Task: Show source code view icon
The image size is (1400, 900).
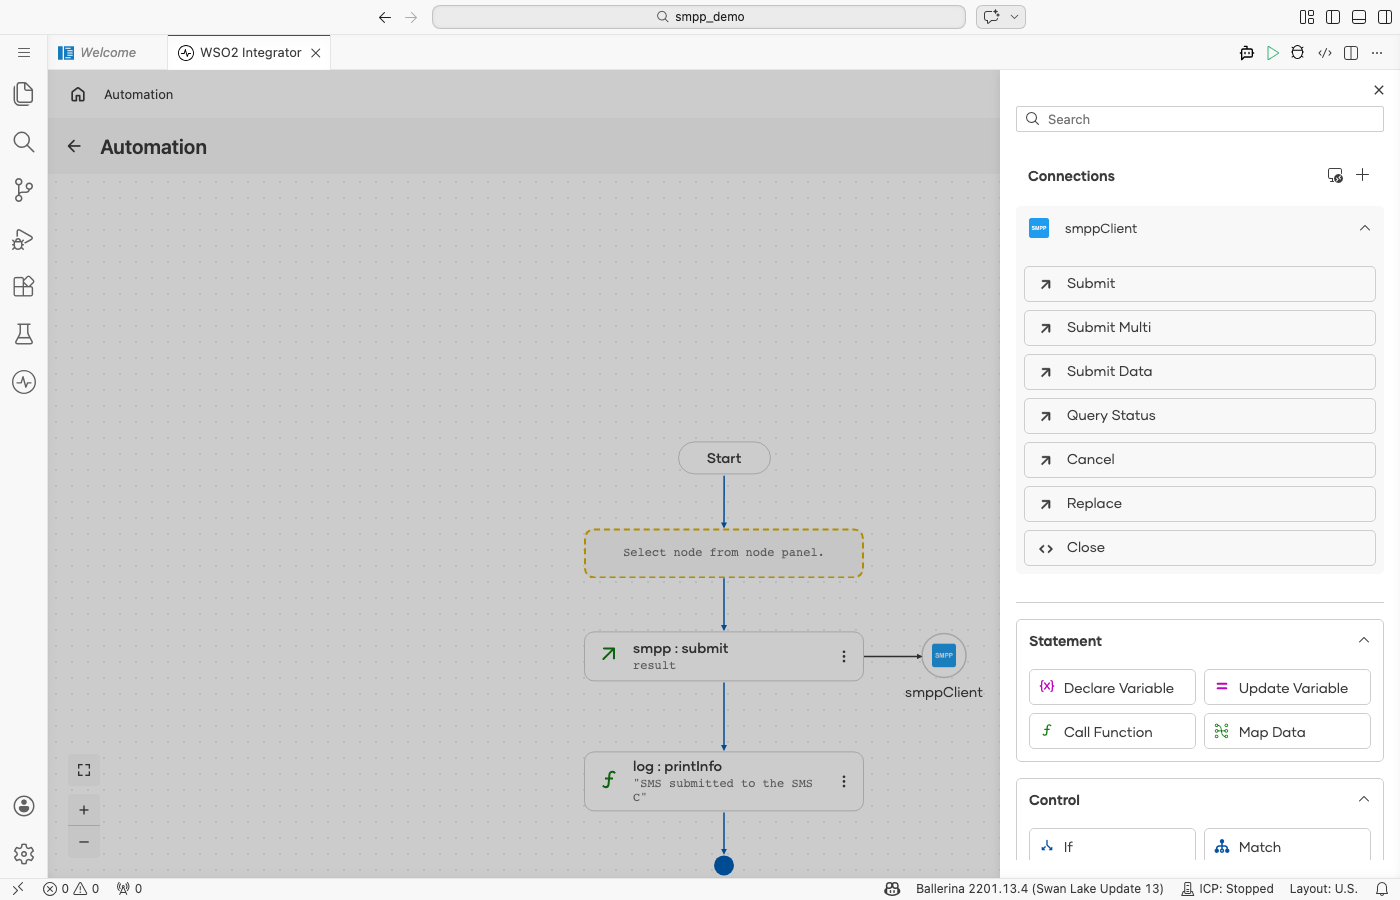Action: (x=1325, y=53)
